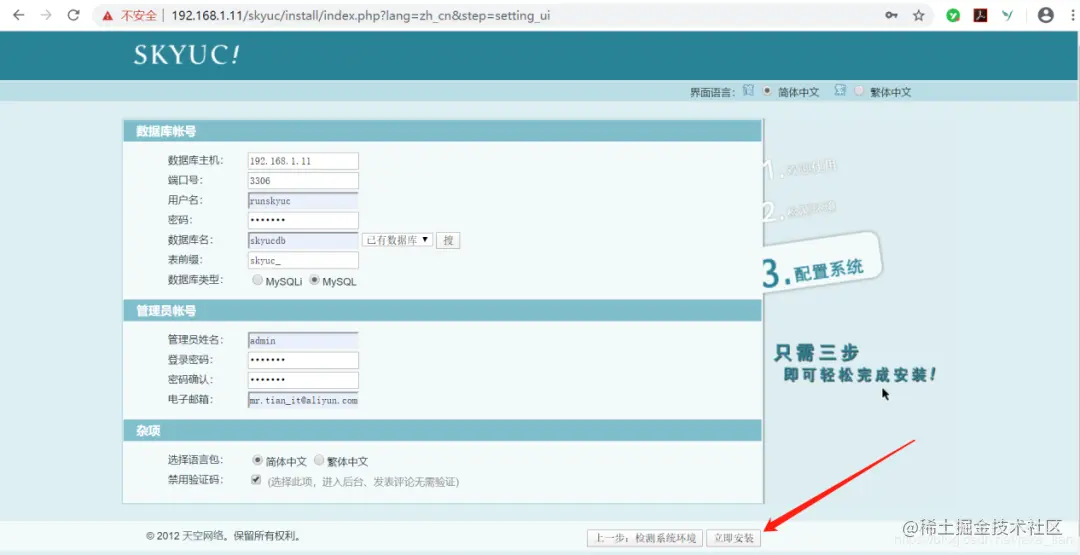
Task: Open the green Y extension icon
Action: [1007, 15]
